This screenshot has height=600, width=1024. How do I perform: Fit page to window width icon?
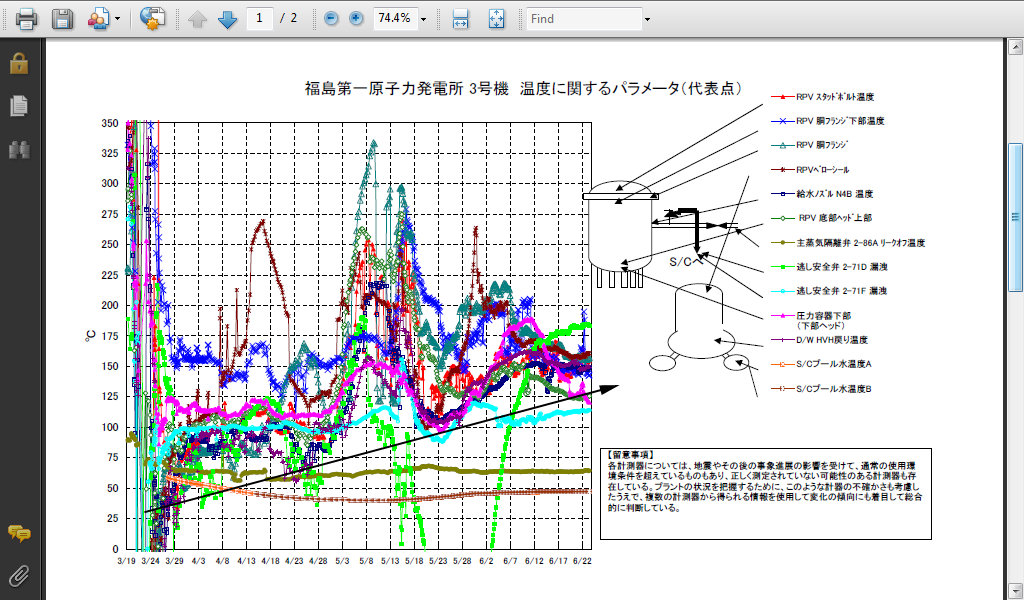(460, 19)
